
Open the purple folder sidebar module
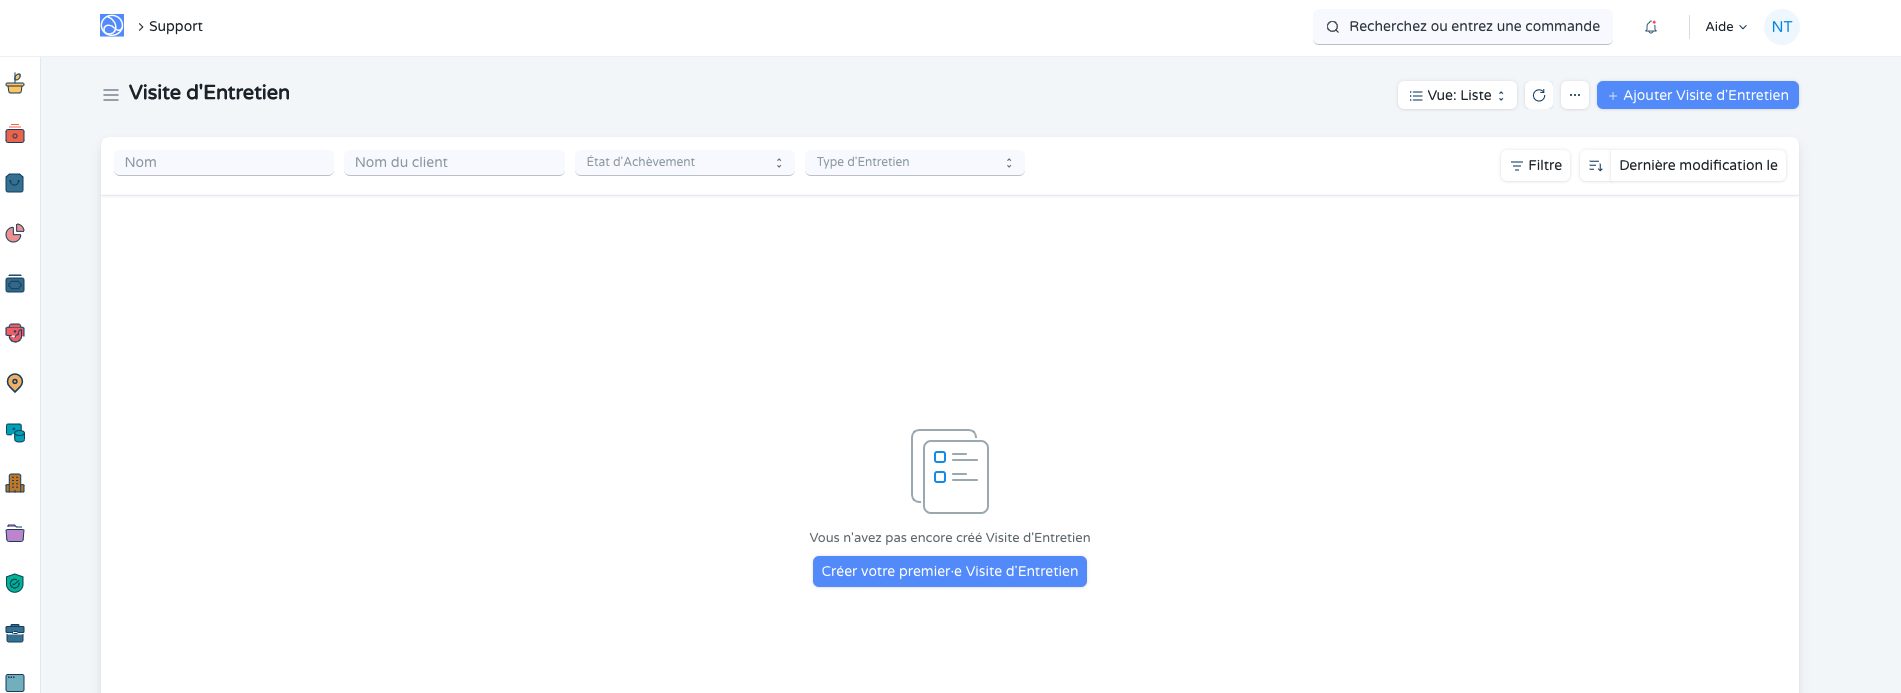pyautogui.click(x=15, y=533)
